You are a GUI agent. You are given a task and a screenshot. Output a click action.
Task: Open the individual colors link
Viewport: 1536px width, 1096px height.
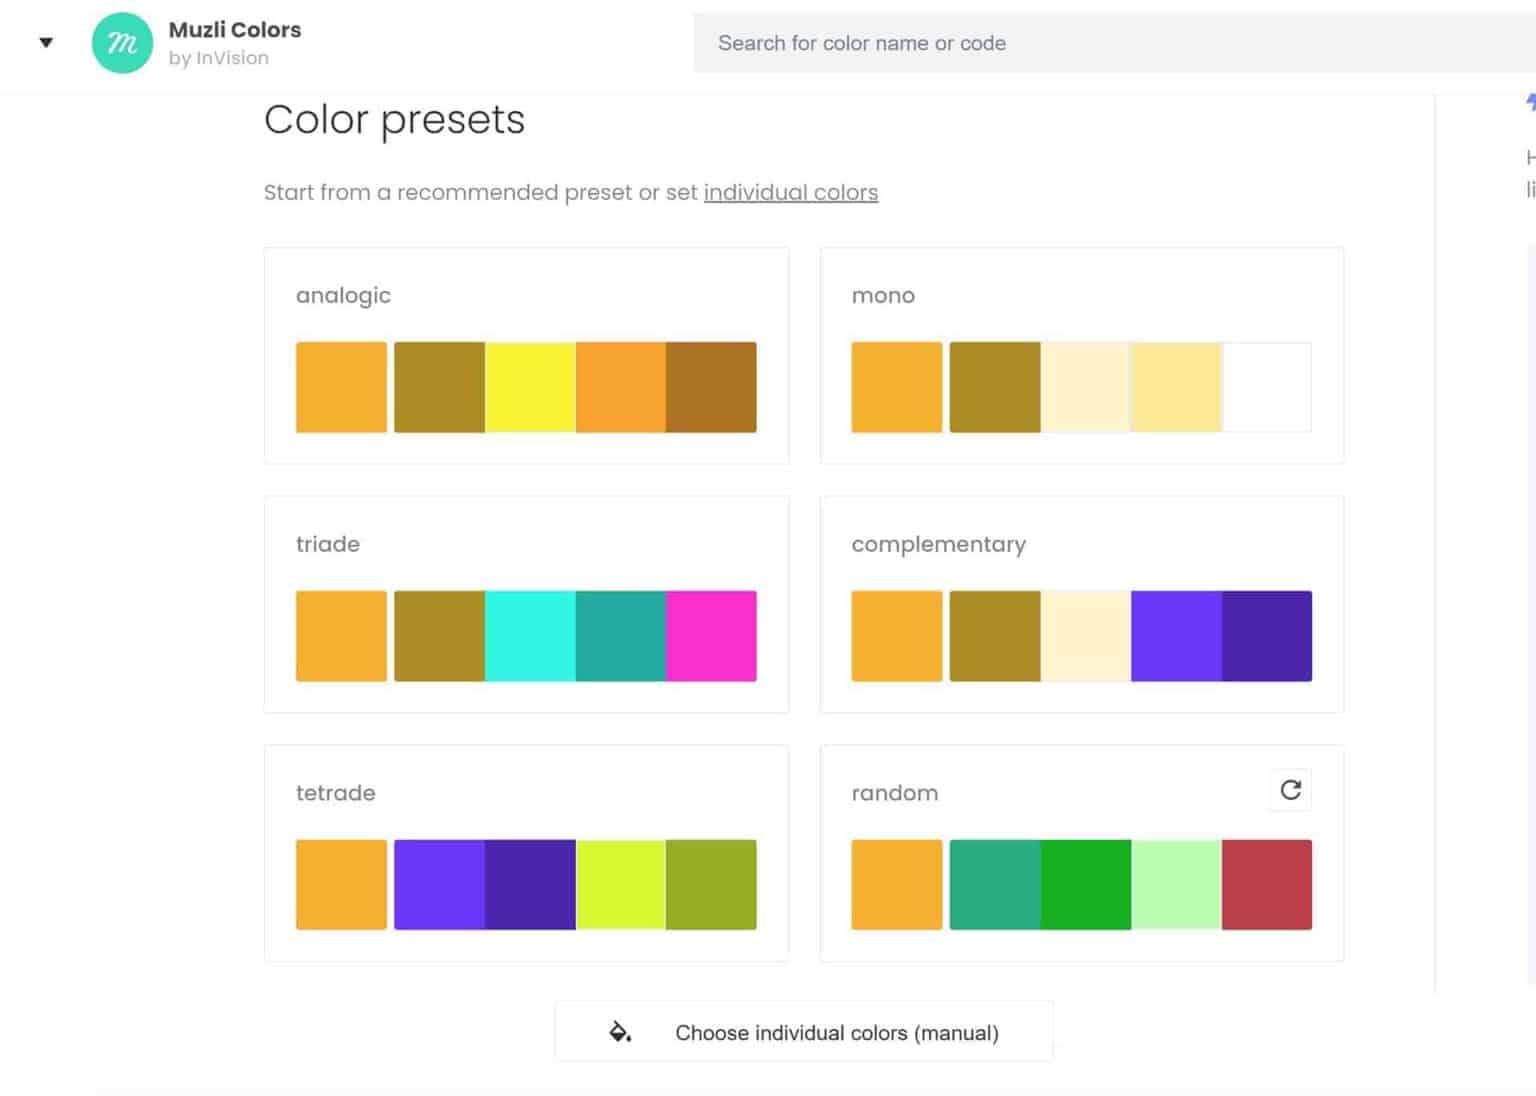pyautogui.click(x=790, y=192)
